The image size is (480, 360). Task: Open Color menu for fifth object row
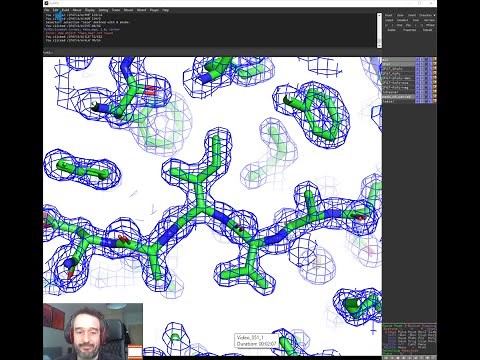[434, 78]
